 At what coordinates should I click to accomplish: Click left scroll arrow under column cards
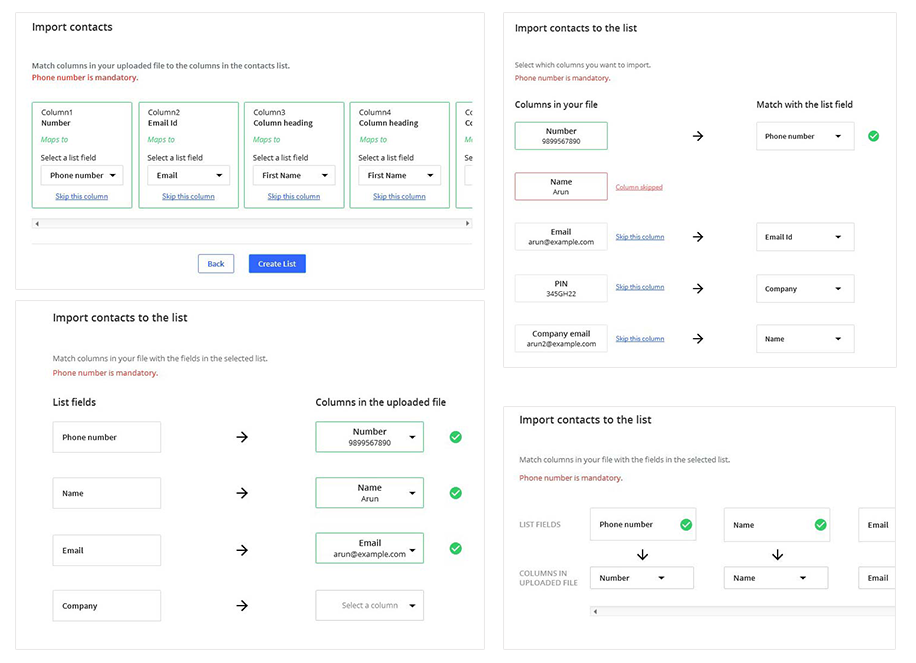[x=37, y=224]
